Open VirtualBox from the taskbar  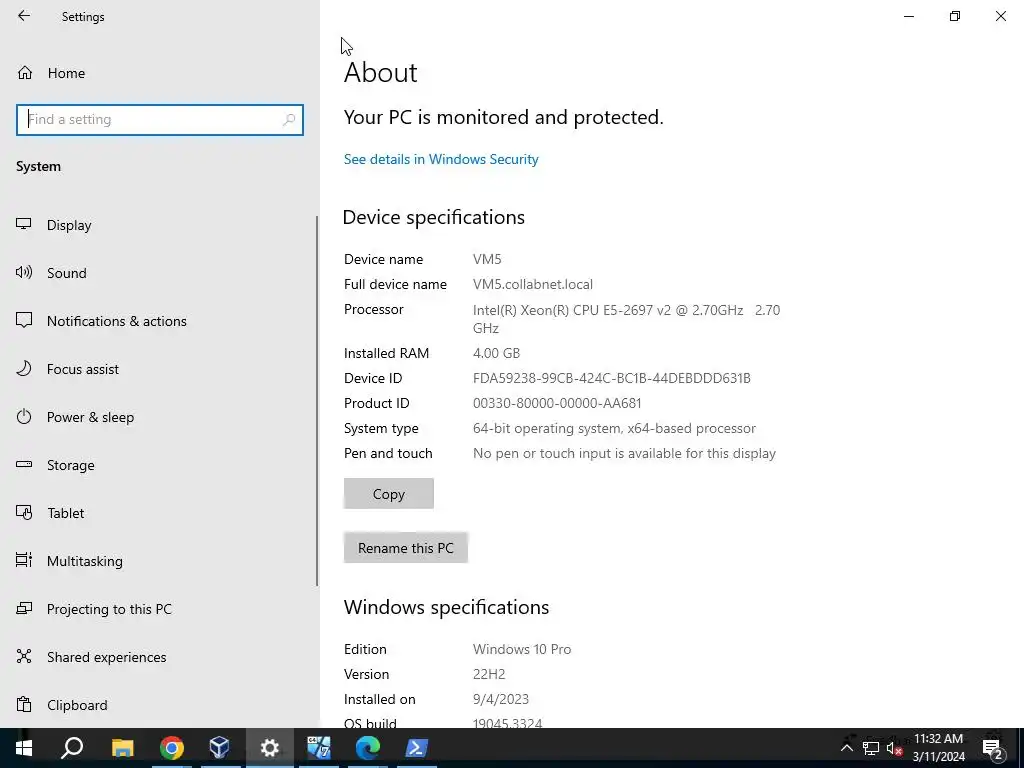(x=219, y=748)
